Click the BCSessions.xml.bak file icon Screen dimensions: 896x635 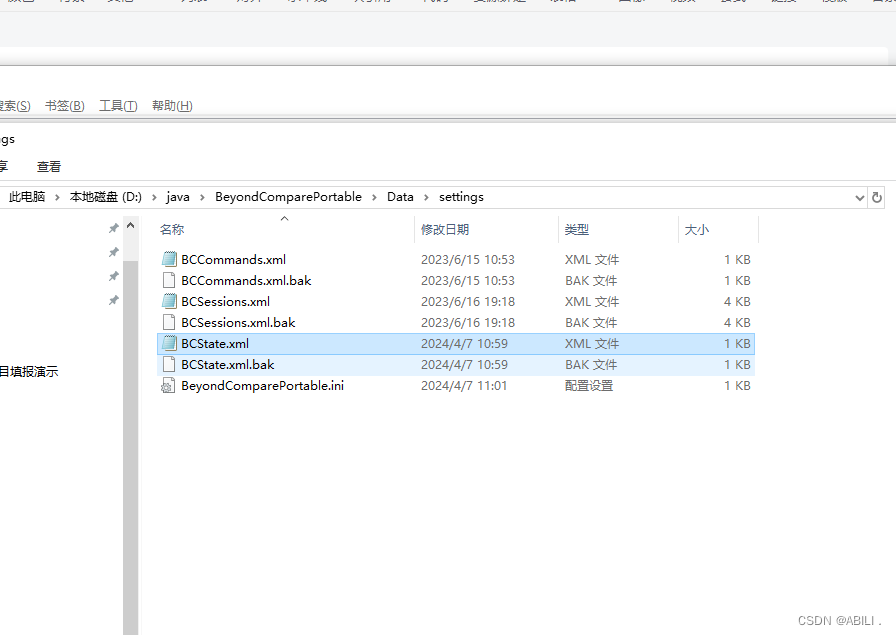click(169, 322)
